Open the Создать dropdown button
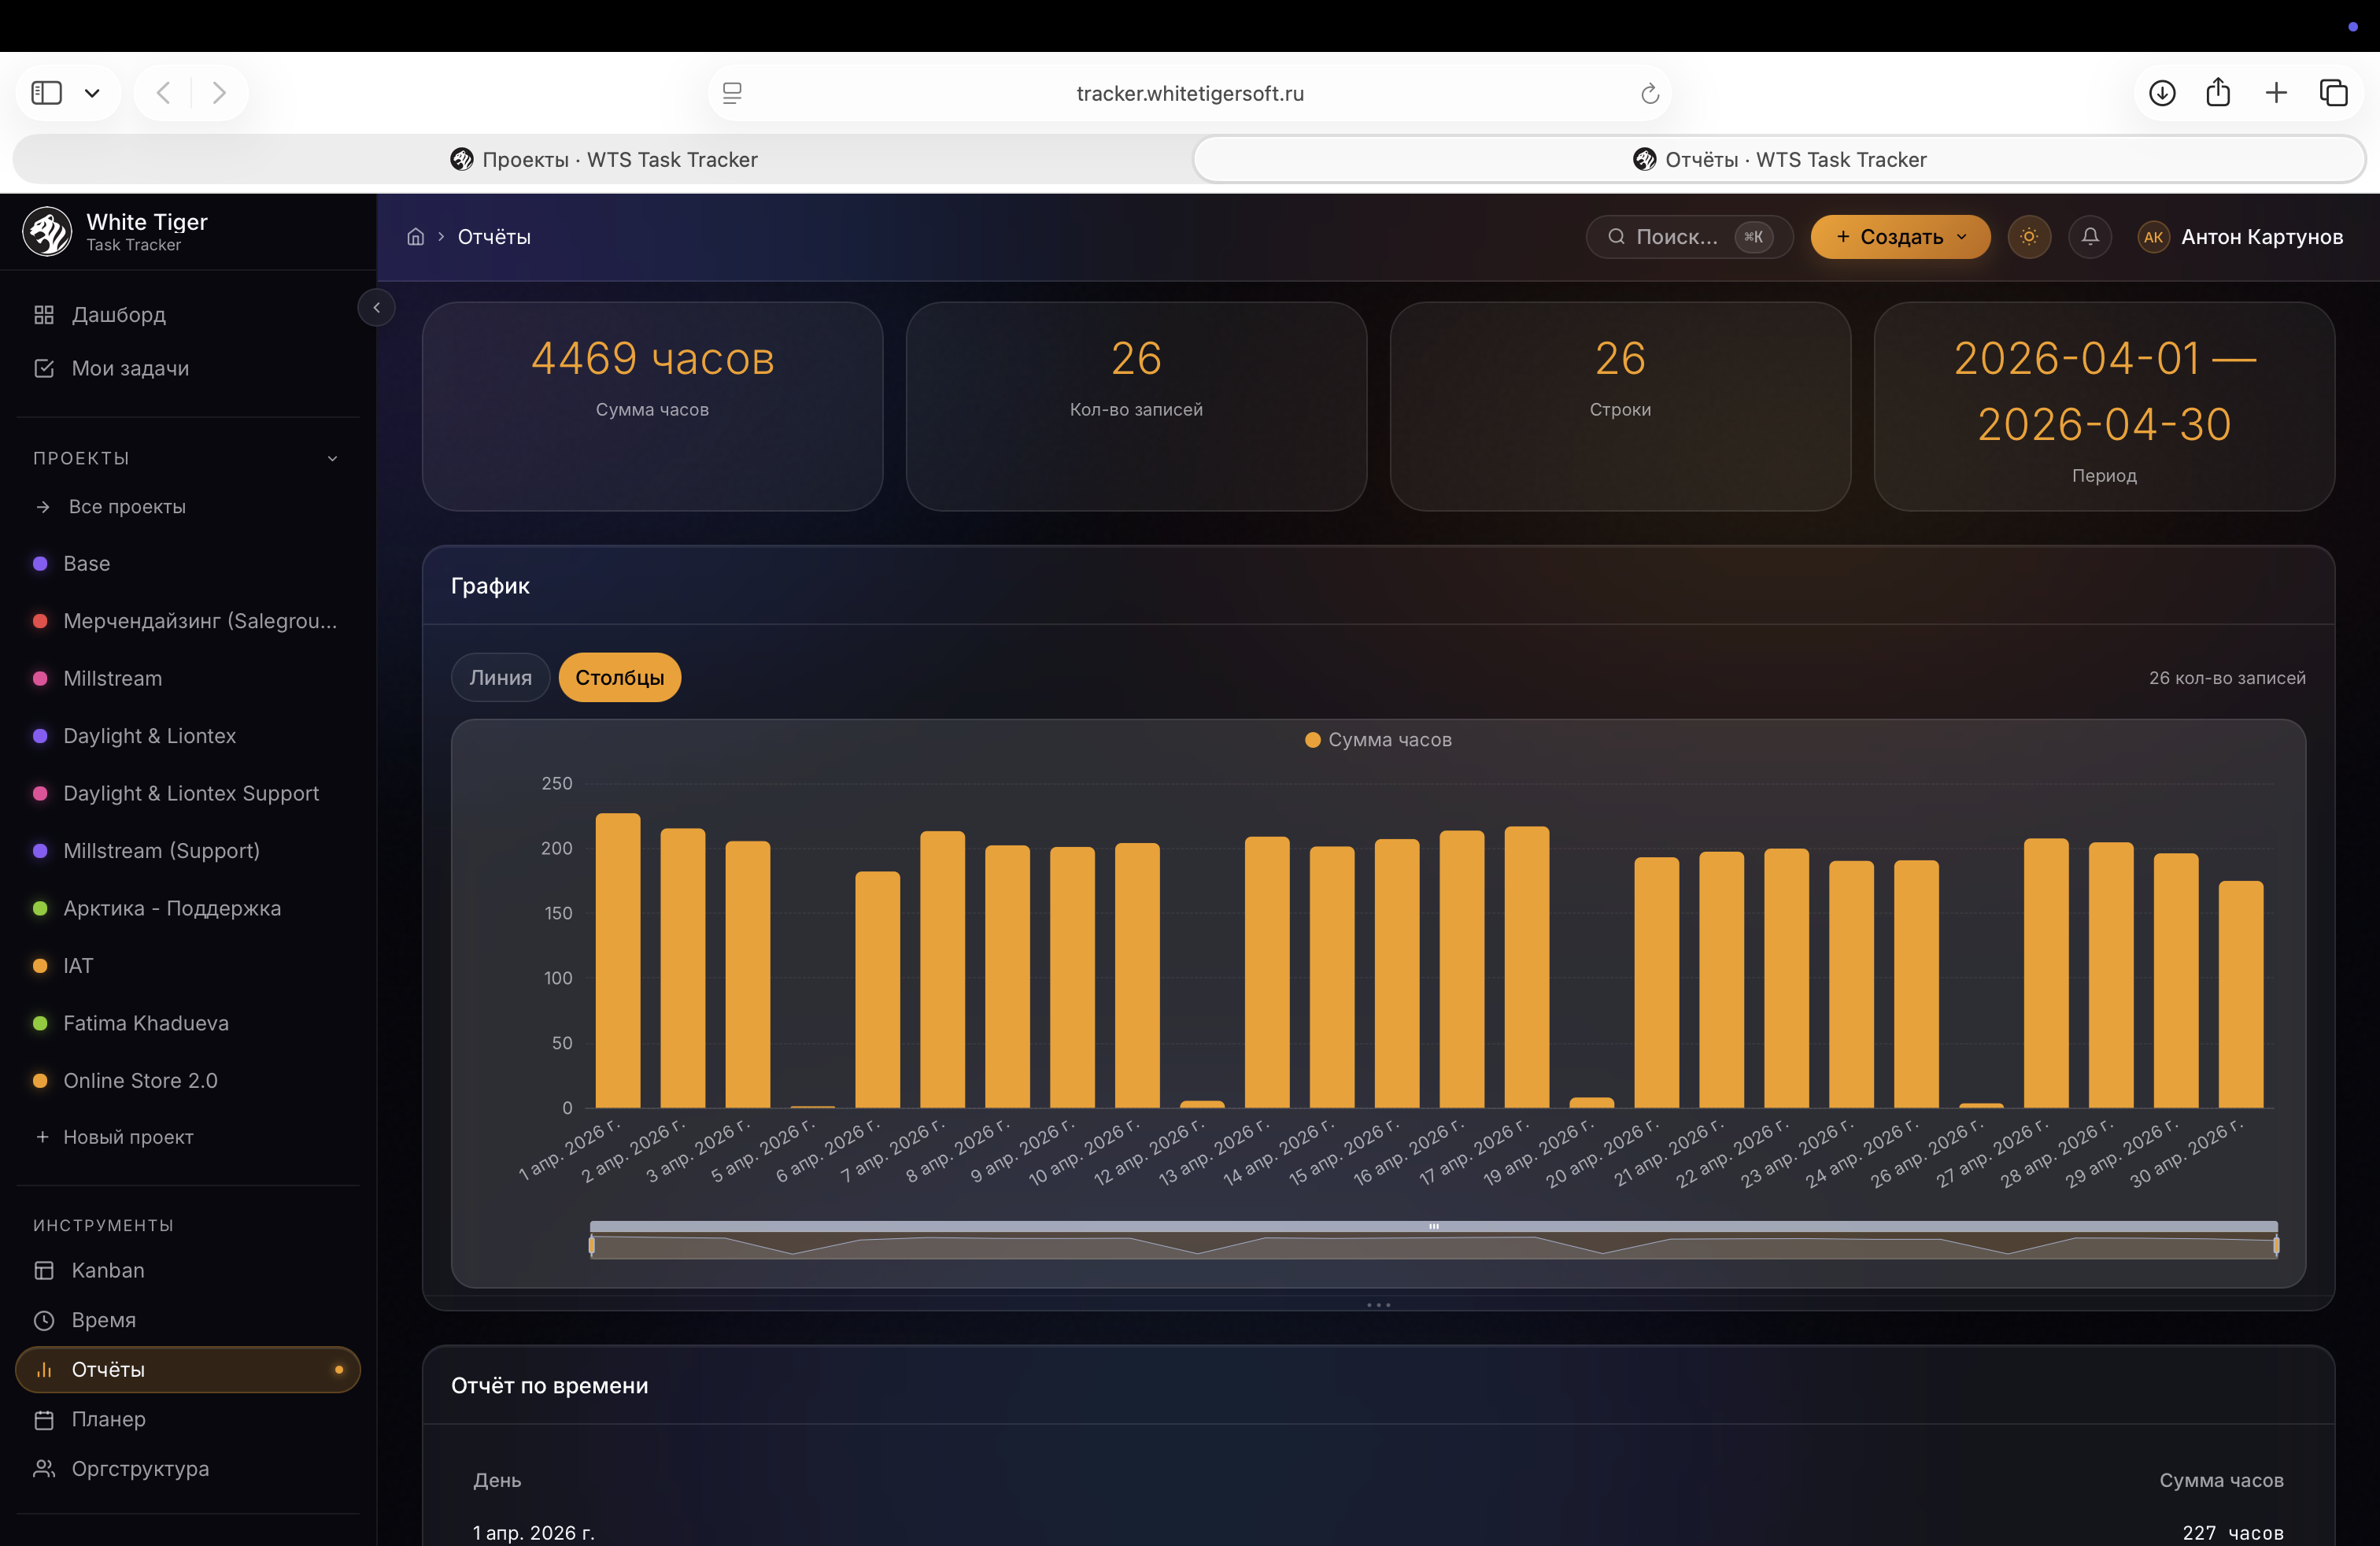The width and height of the screenshot is (2380, 1546). point(1900,237)
